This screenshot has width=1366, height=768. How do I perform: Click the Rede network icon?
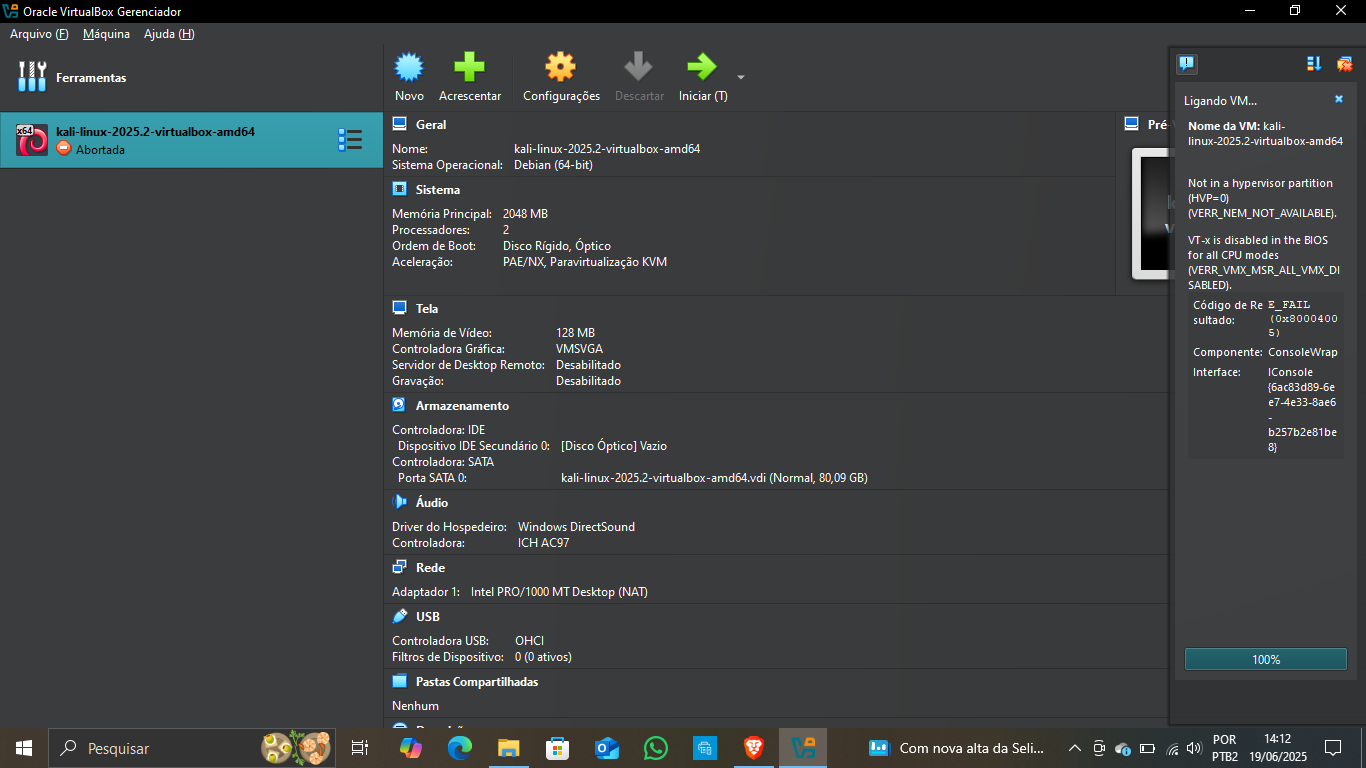pyautogui.click(x=399, y=568)
